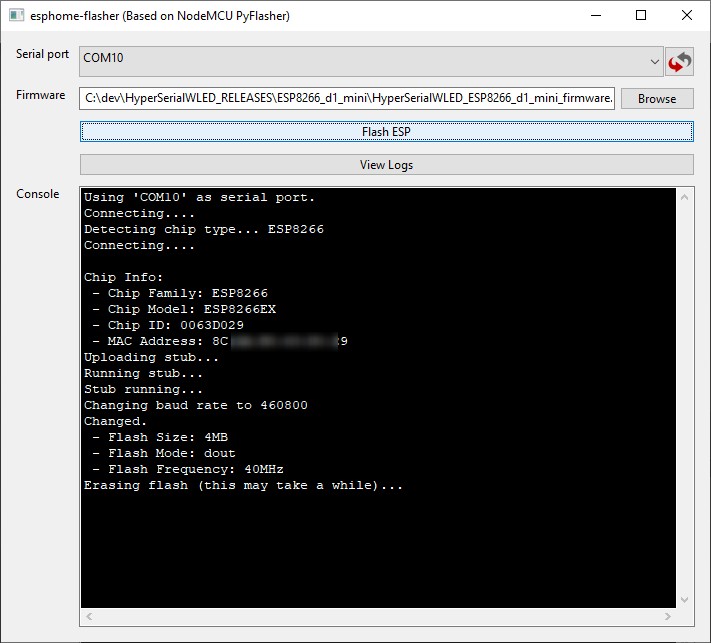711x643 pixels.
Task: Click the console scroll-right arrow
Action: point(668,616)
